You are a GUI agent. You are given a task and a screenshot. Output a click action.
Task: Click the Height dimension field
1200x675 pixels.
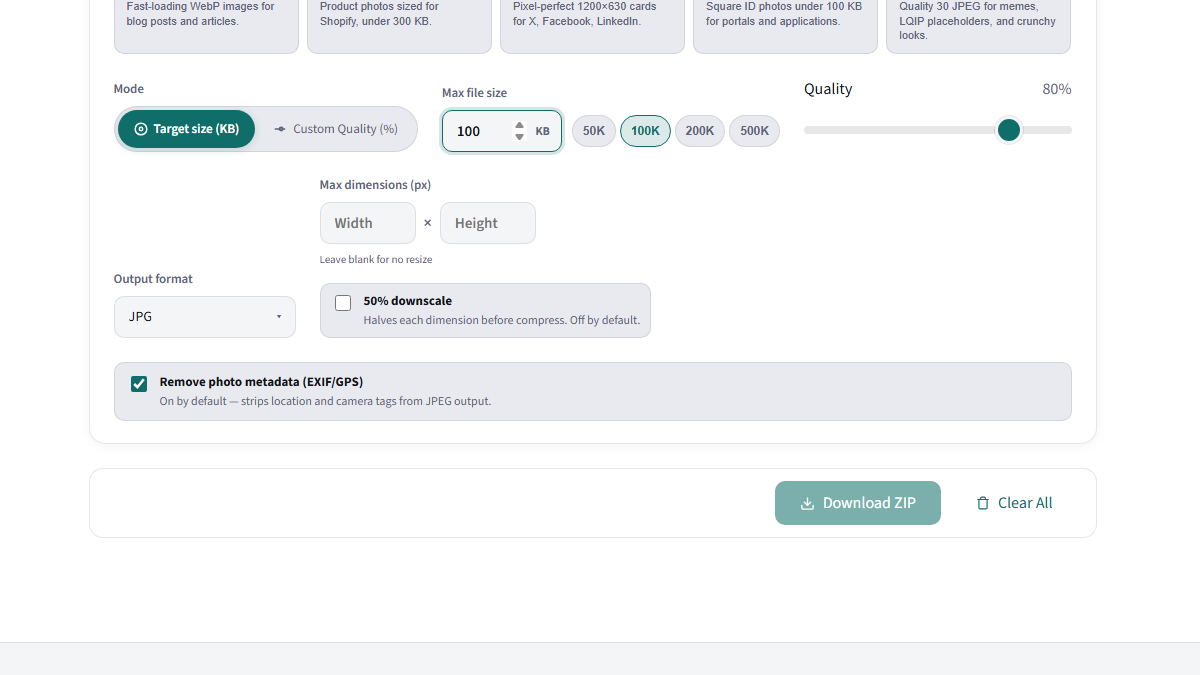point(488,223)
